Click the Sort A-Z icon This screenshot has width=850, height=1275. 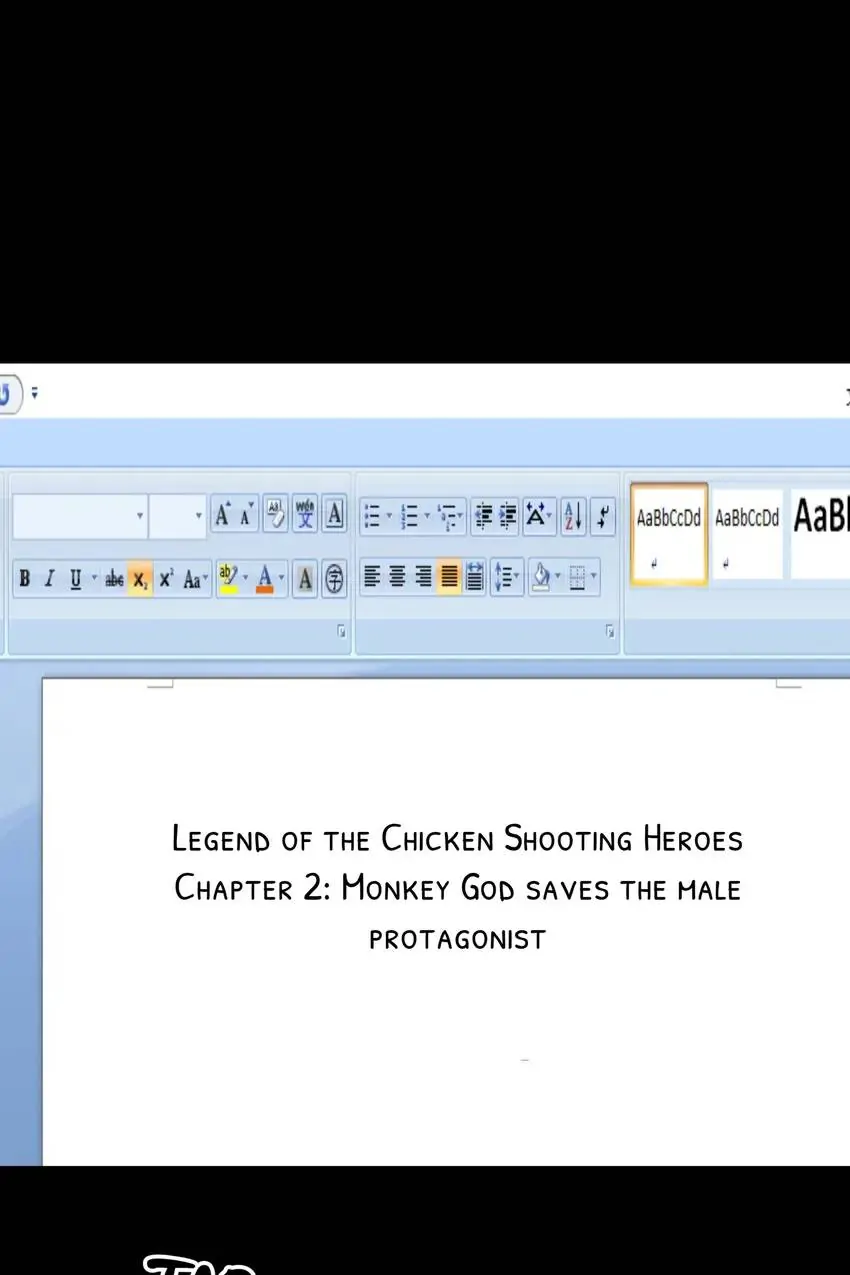pos(573,516)
